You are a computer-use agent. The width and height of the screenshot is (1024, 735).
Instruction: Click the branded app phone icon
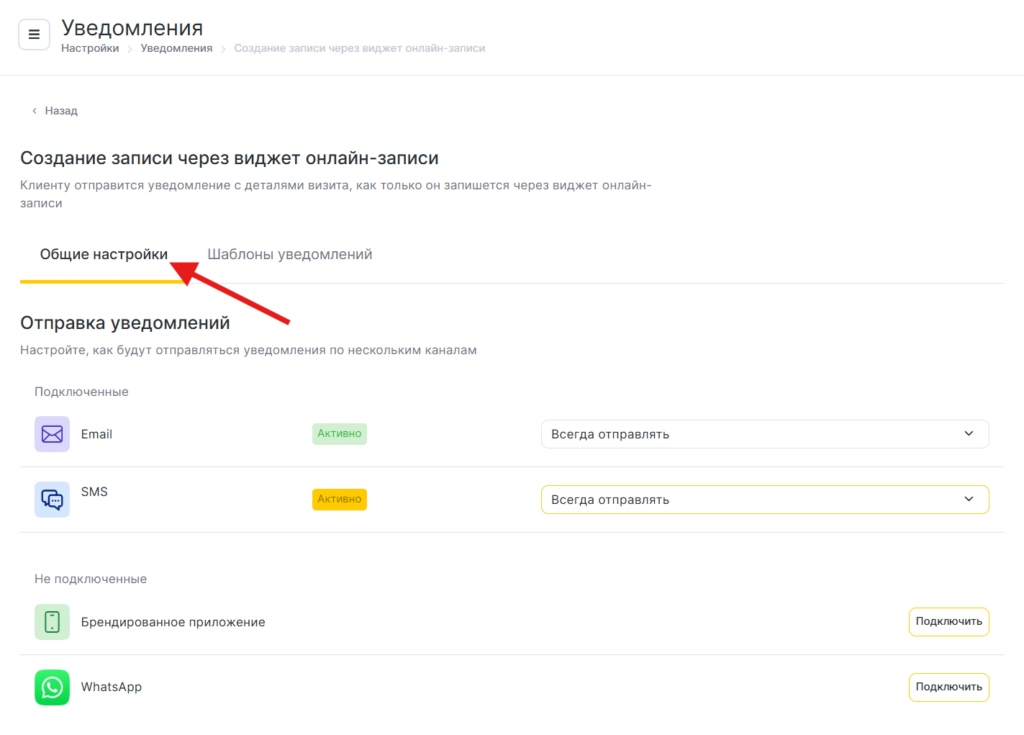(x=52, y=622)
